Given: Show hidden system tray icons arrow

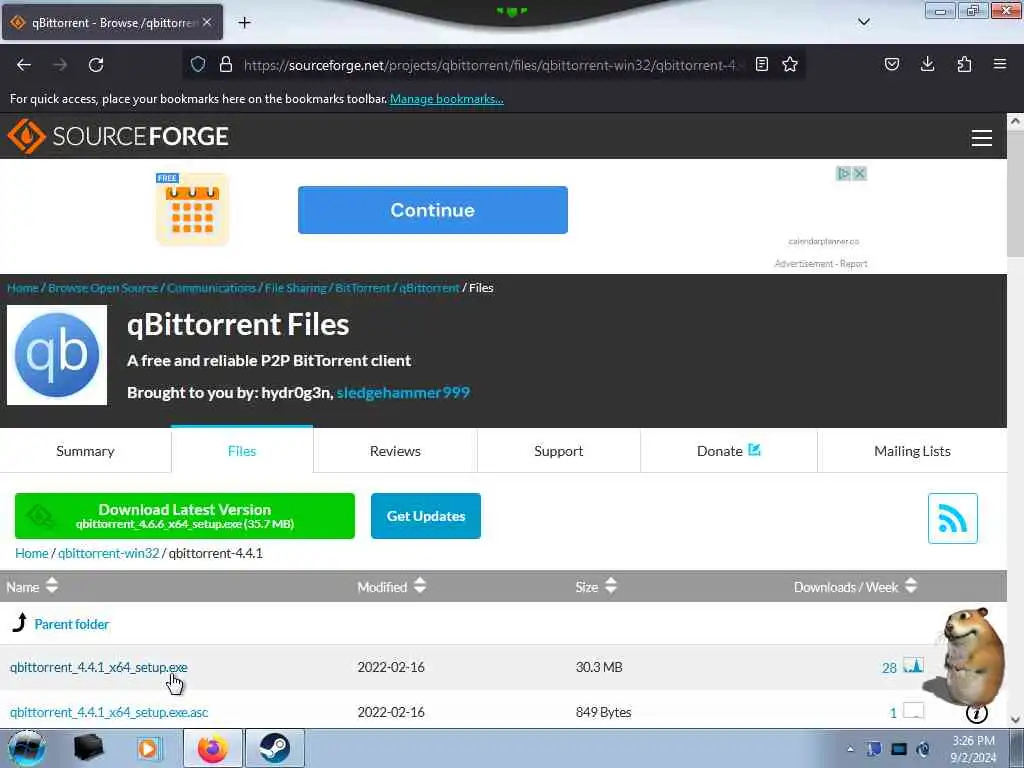Looking at the screenshot, I should 850,748.
